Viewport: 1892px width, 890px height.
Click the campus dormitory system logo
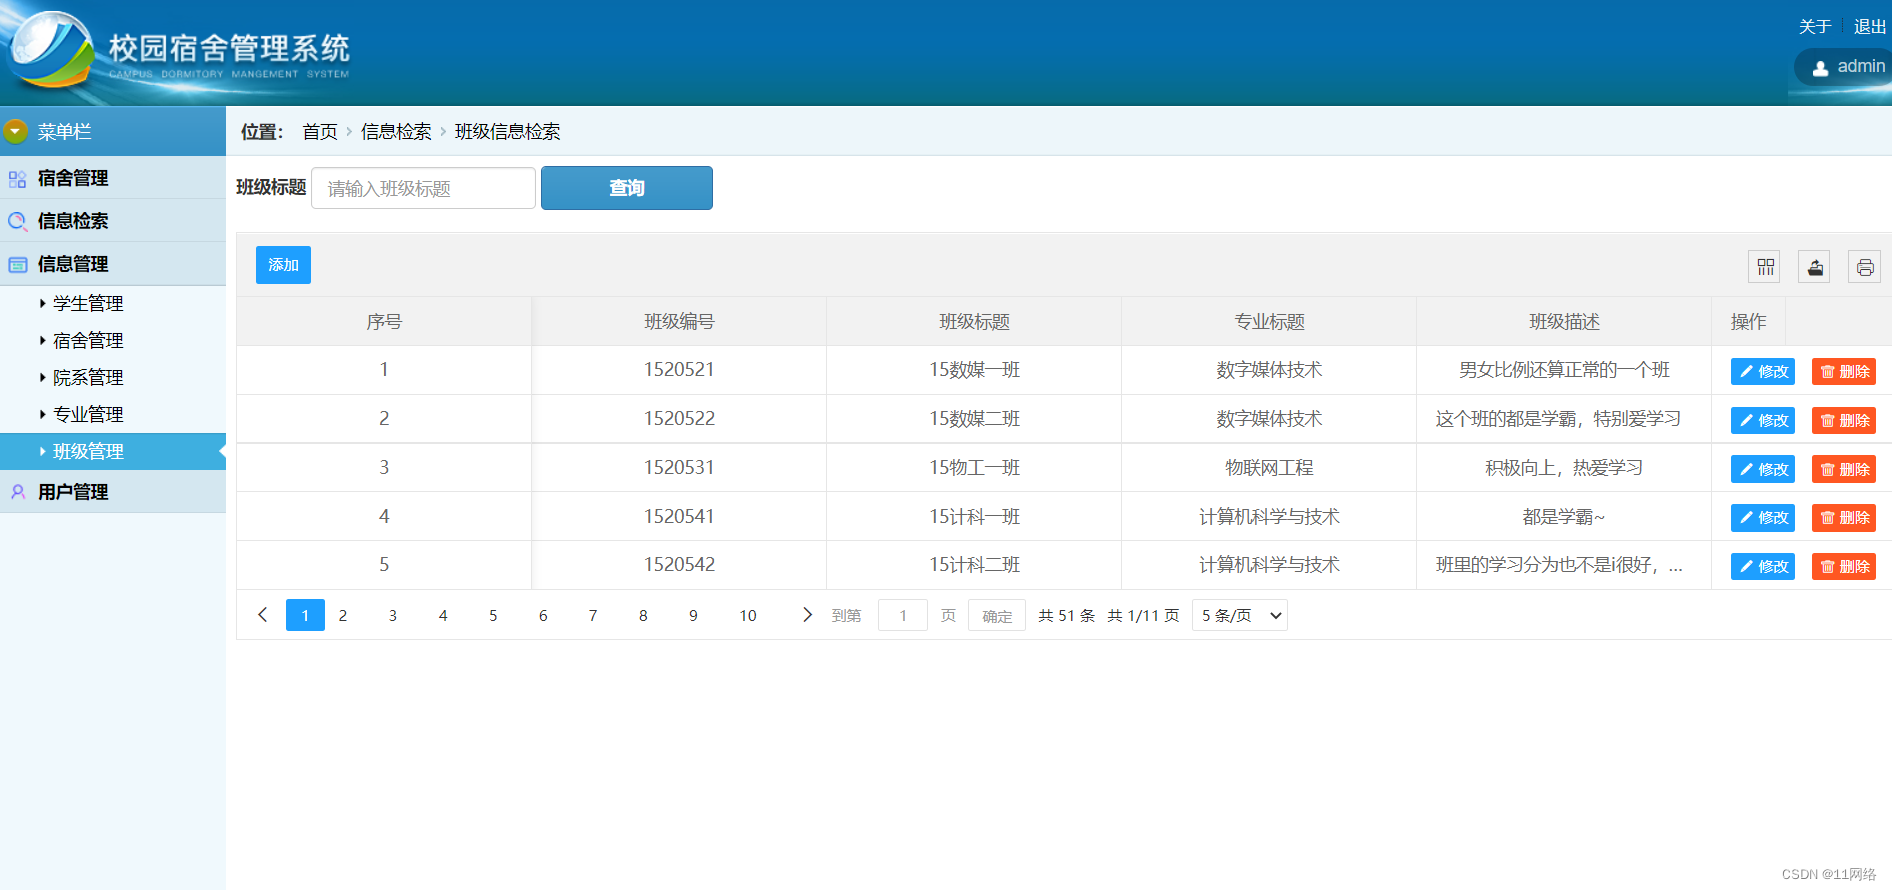(x=50, y=50)
